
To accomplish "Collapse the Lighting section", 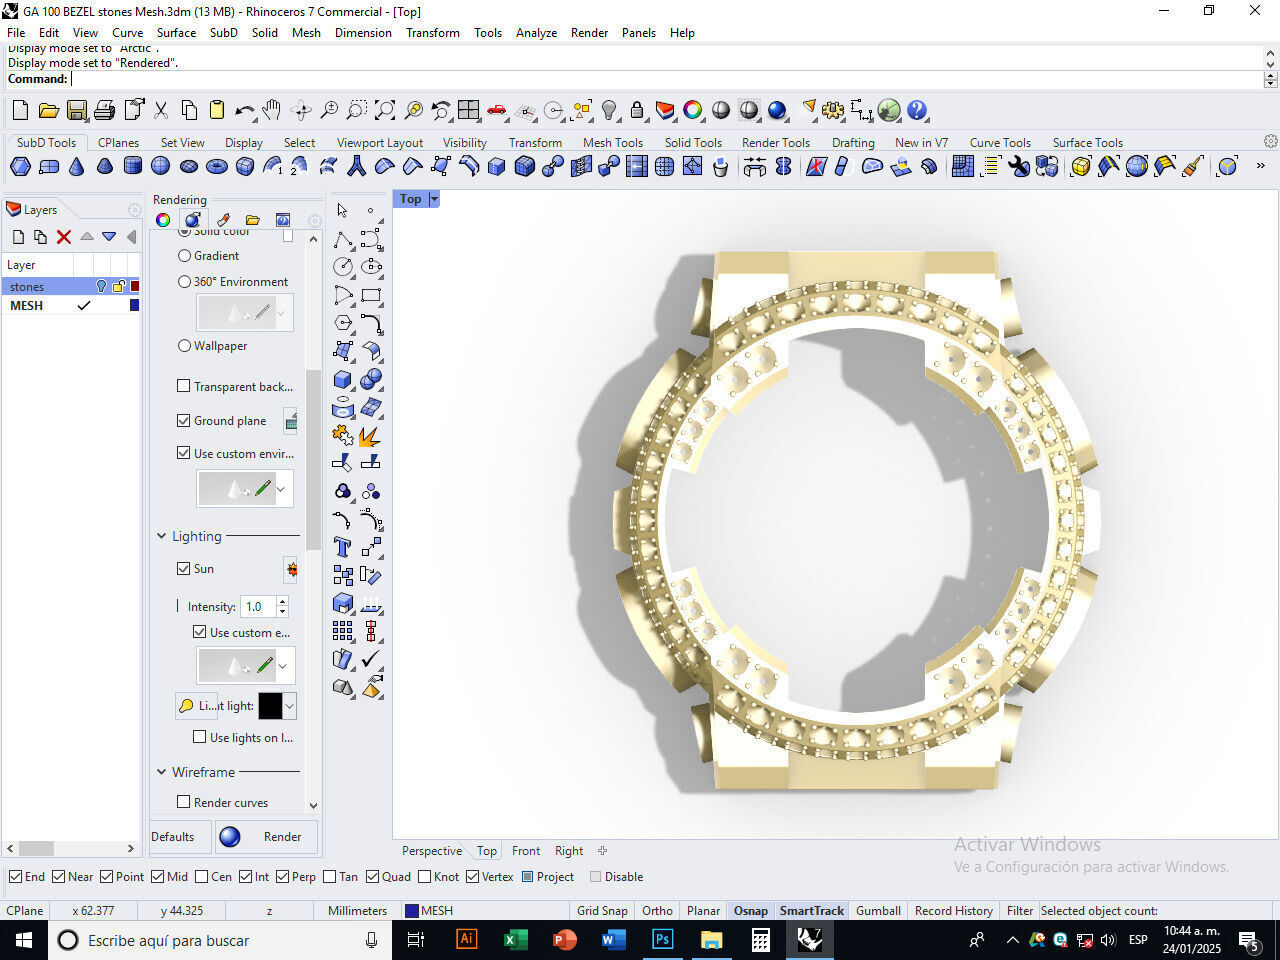I will 162,537.
